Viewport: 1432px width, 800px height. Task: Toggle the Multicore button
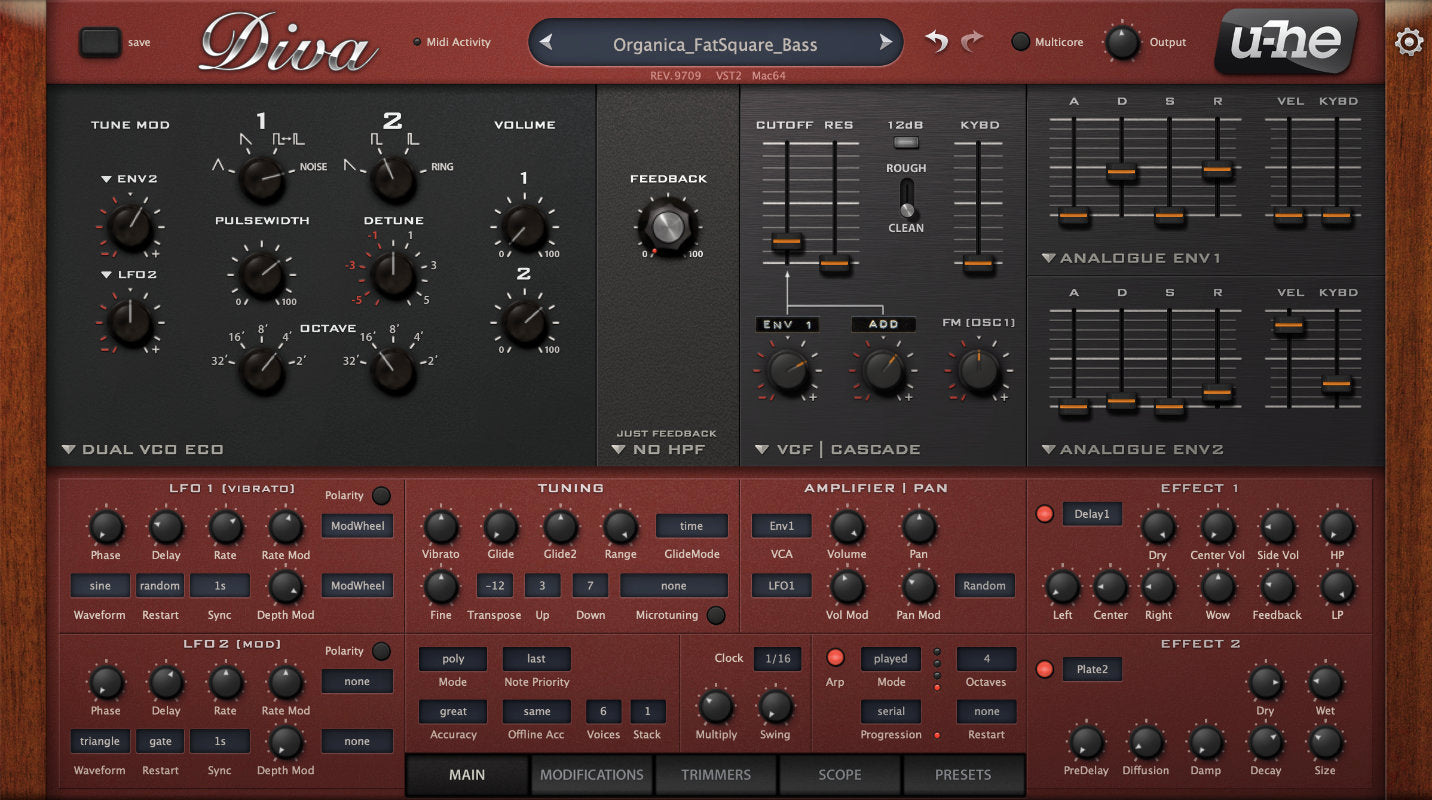[x=1020, y=42]
